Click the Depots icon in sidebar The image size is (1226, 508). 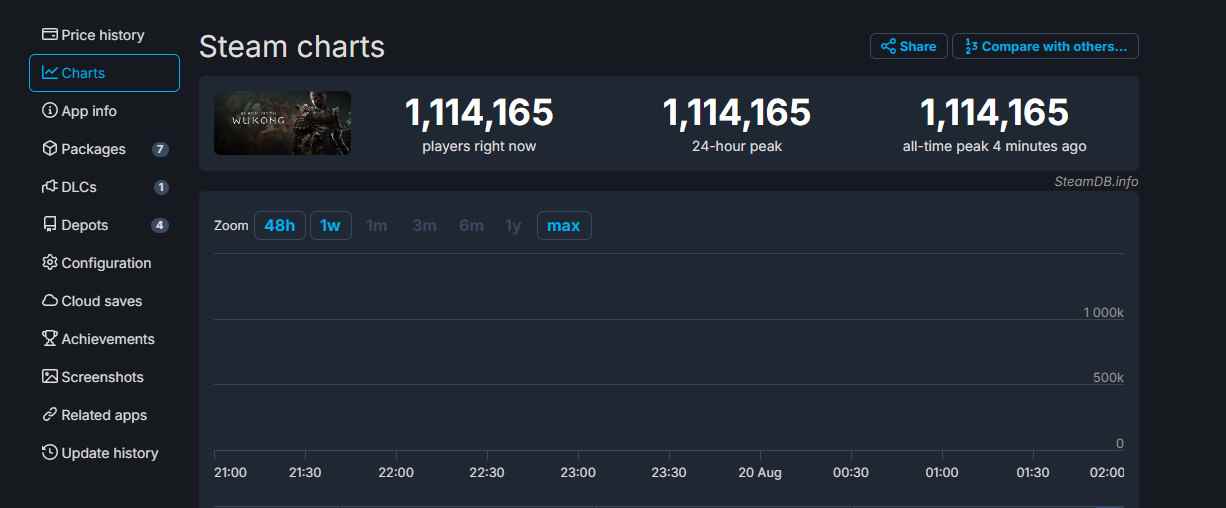point(49,225)
